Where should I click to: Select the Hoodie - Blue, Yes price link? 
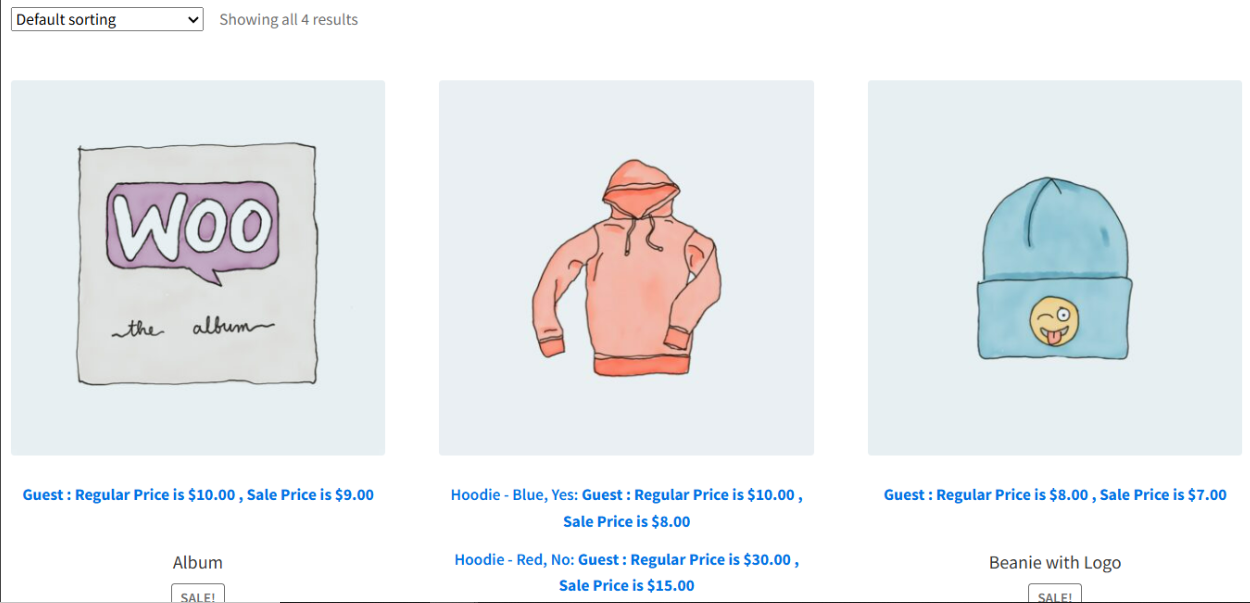[626, 508]
